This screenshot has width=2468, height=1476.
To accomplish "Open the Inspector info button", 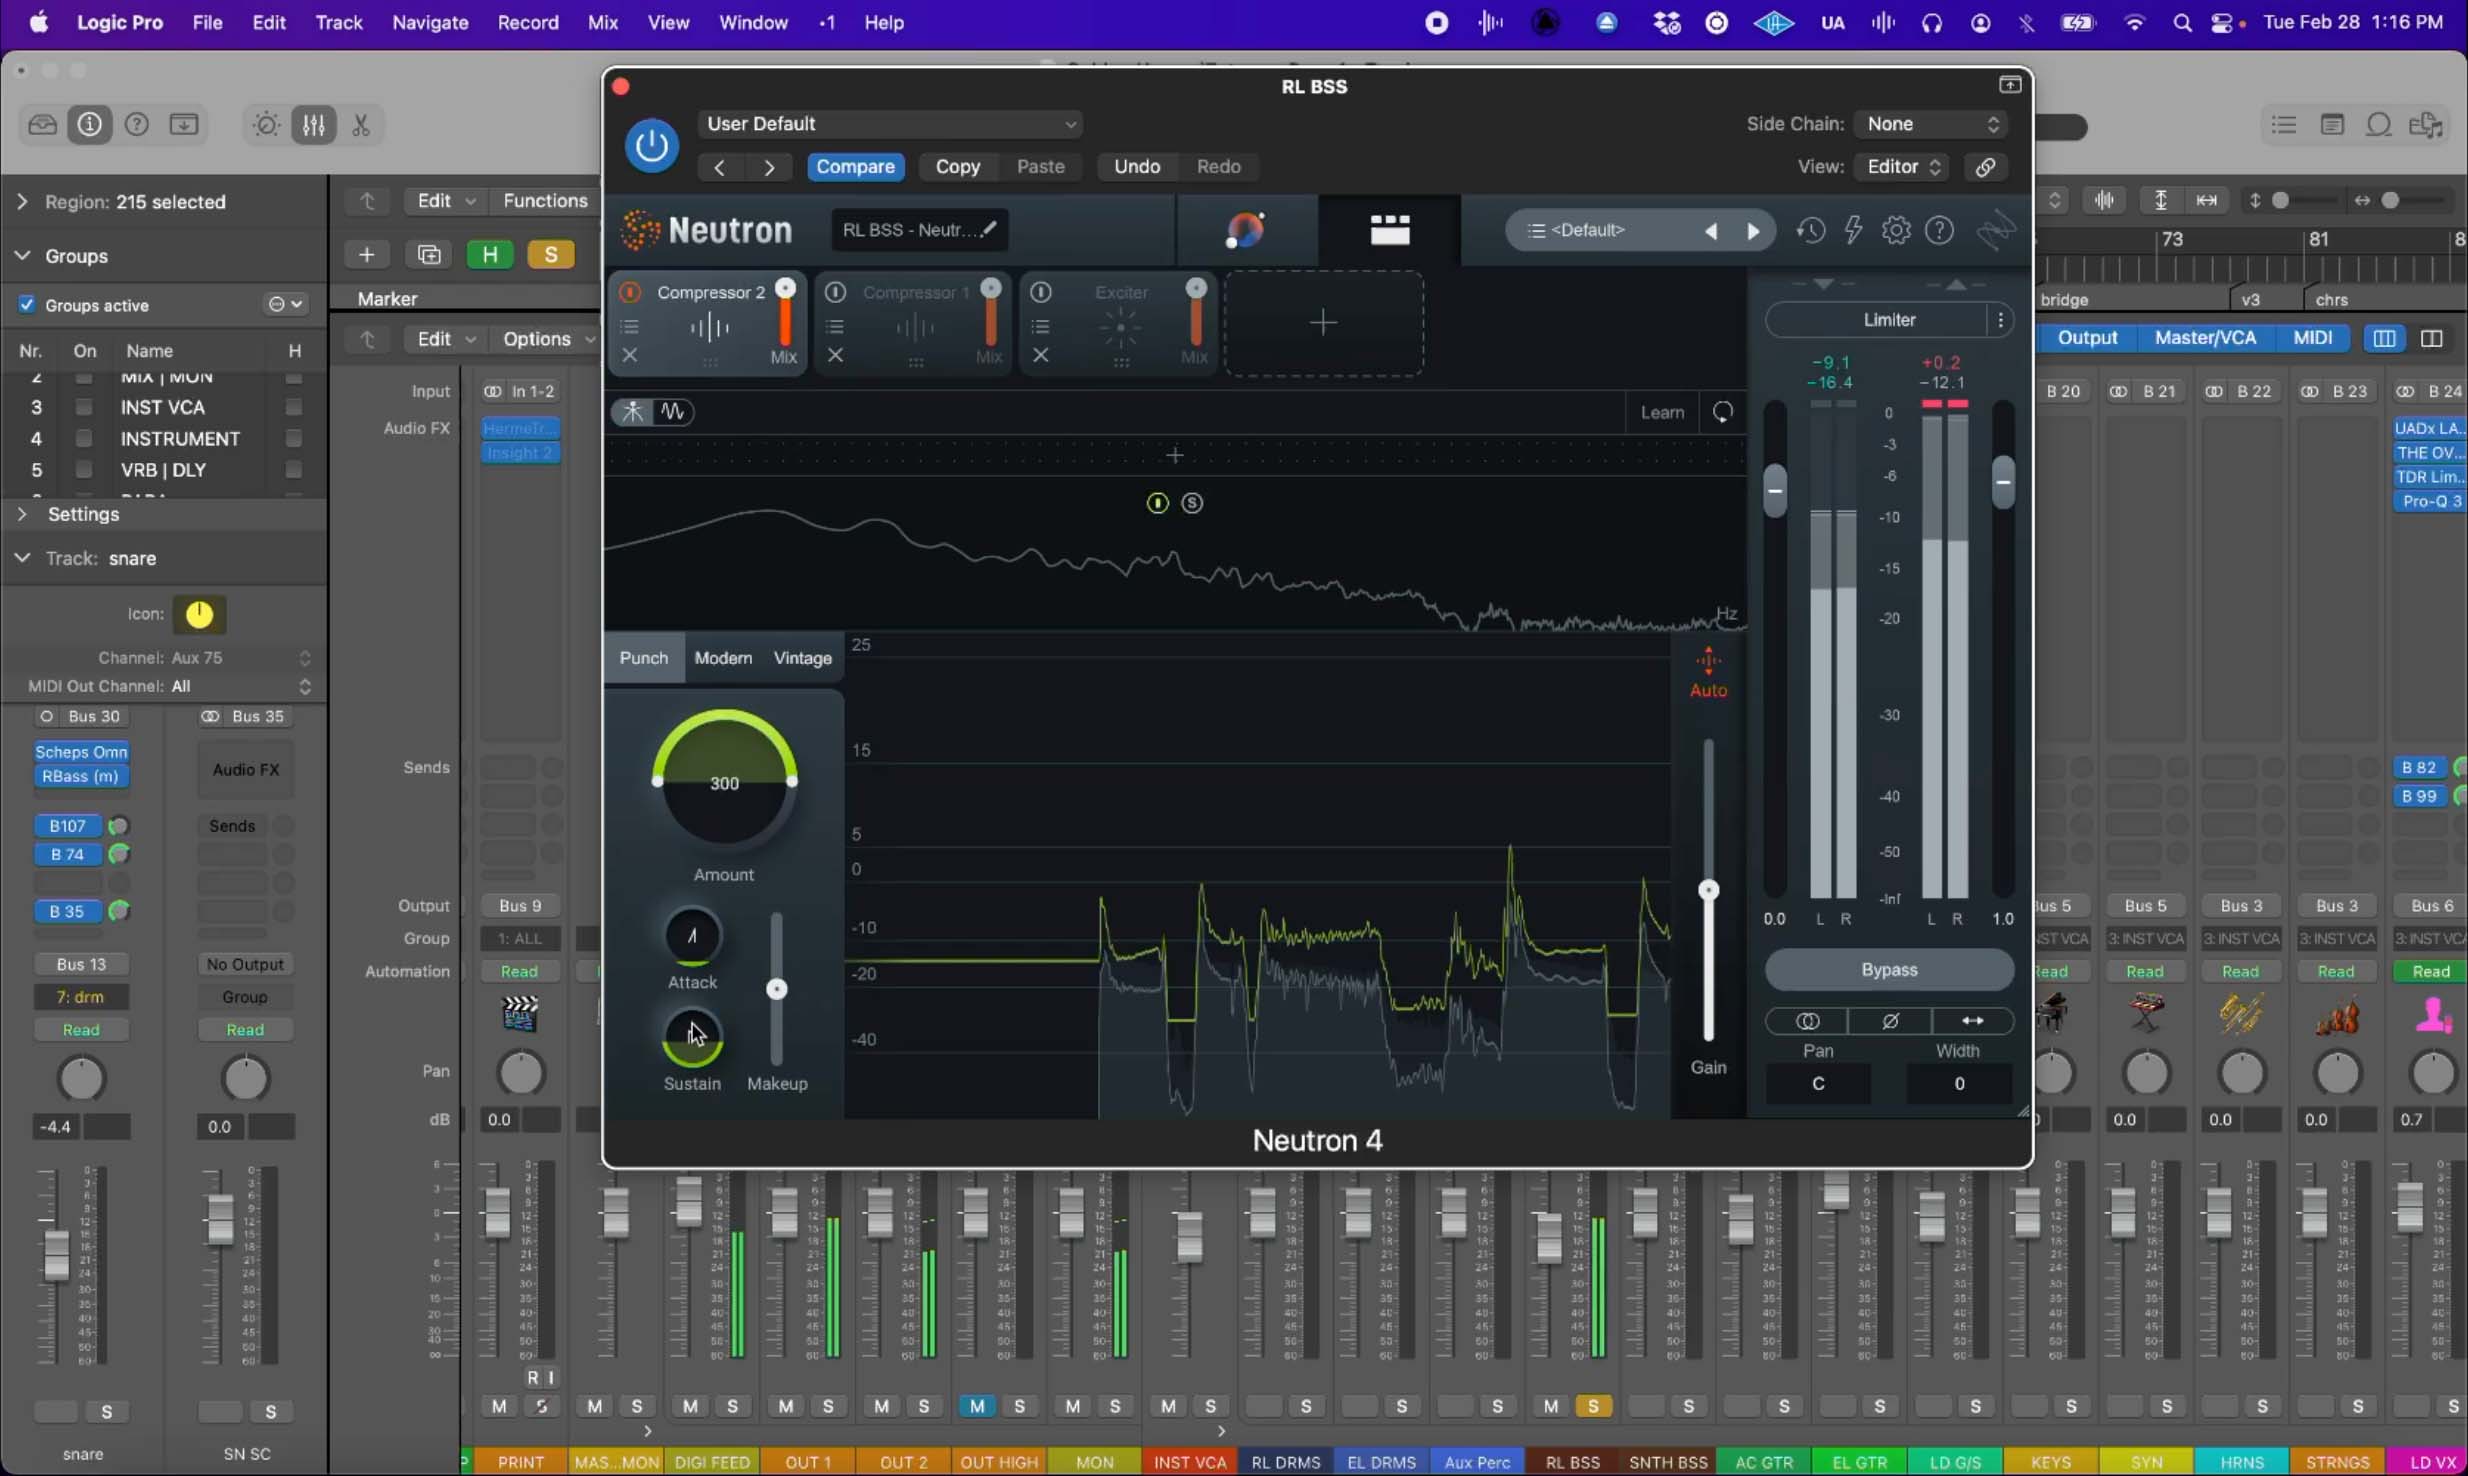I will coord(89,125).
